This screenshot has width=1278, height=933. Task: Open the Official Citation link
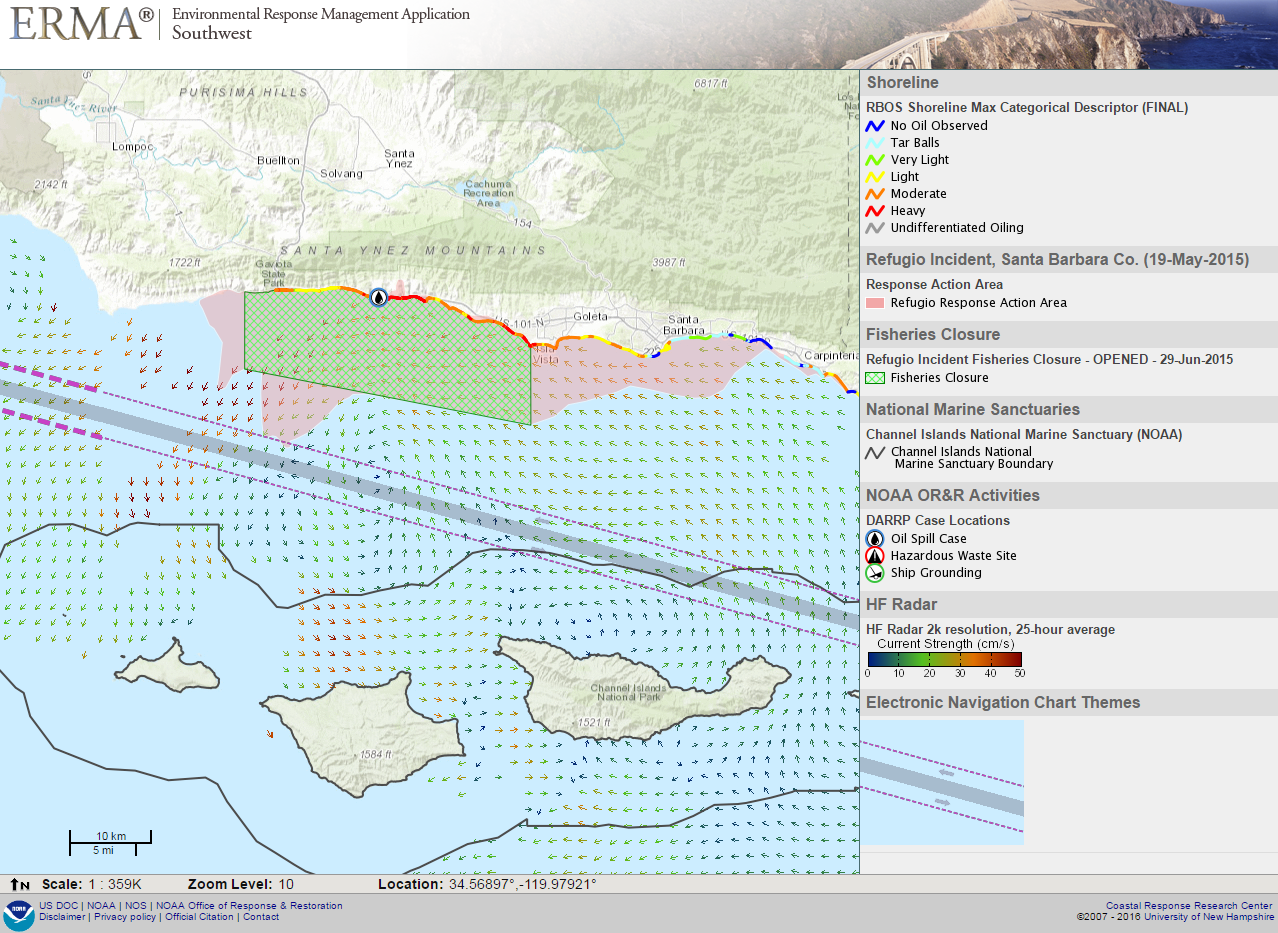click(x=200, y=917)
